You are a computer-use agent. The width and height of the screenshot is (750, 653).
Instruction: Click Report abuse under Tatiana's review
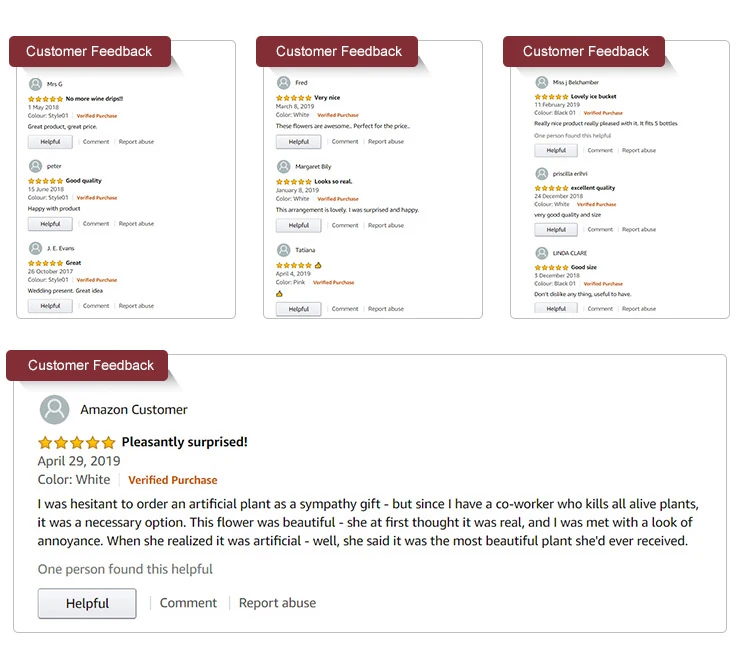386,309
